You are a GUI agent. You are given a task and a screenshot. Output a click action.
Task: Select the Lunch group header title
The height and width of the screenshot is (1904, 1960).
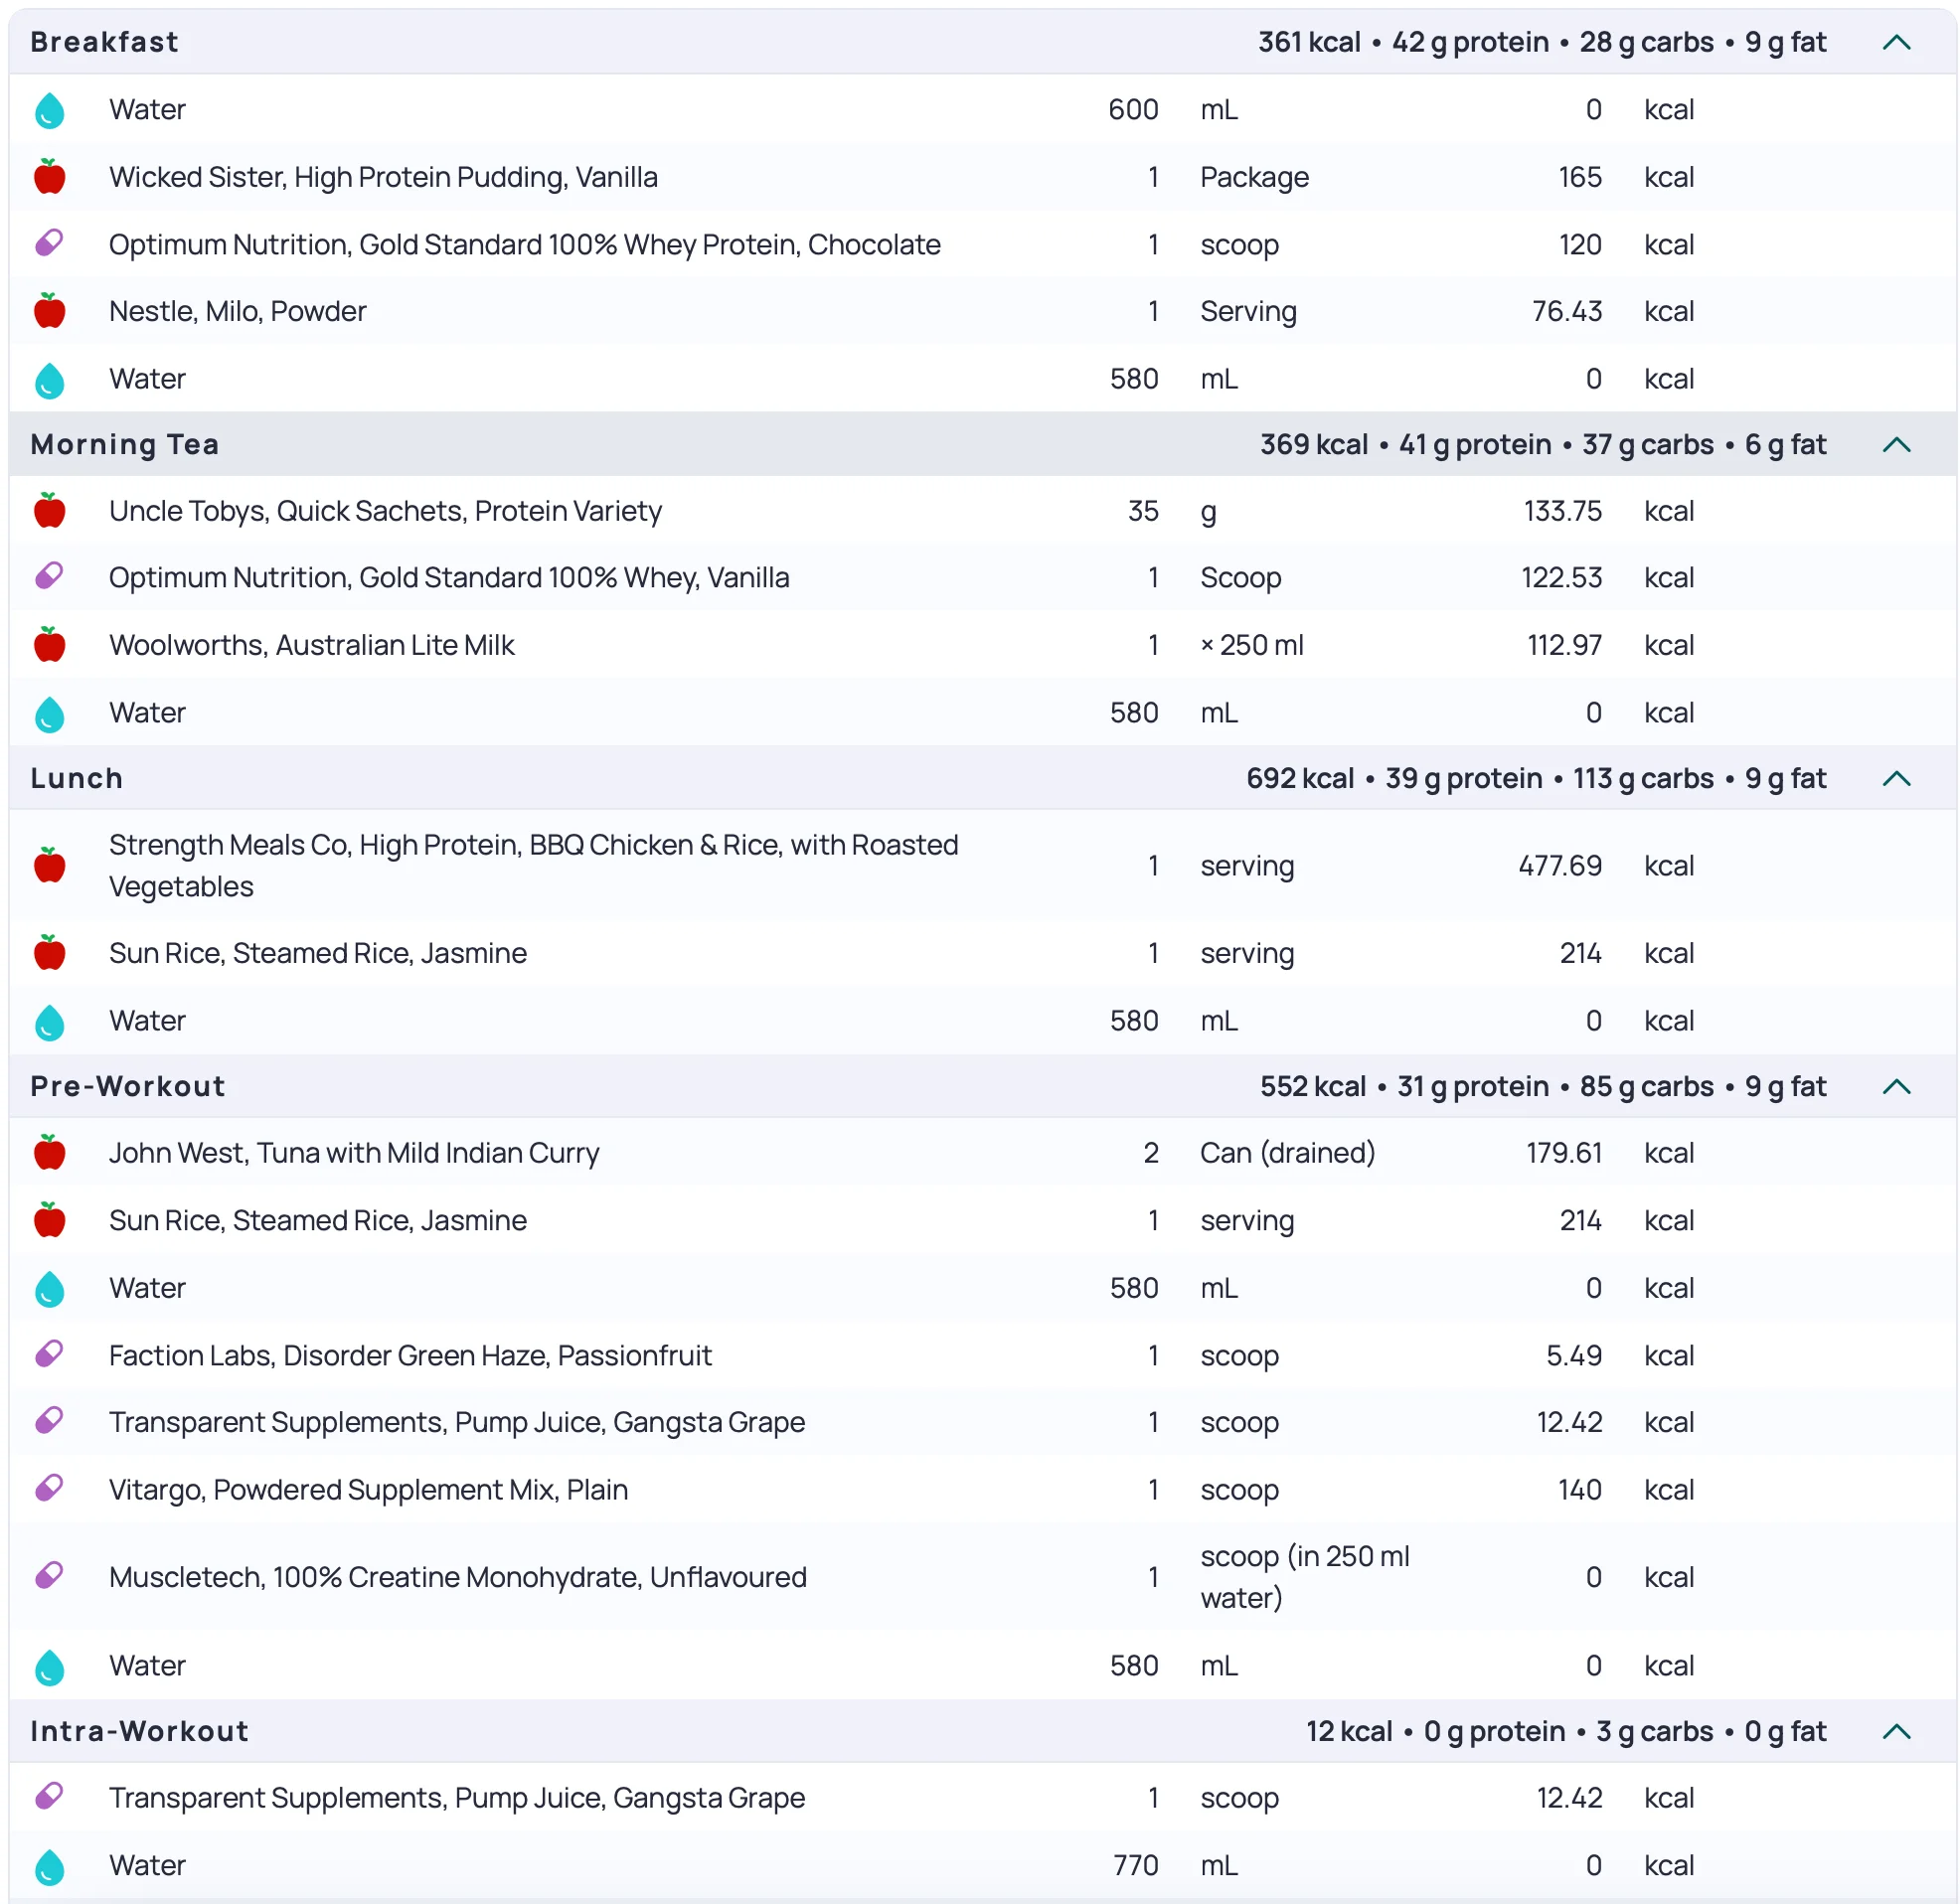[x=77, y=779]
